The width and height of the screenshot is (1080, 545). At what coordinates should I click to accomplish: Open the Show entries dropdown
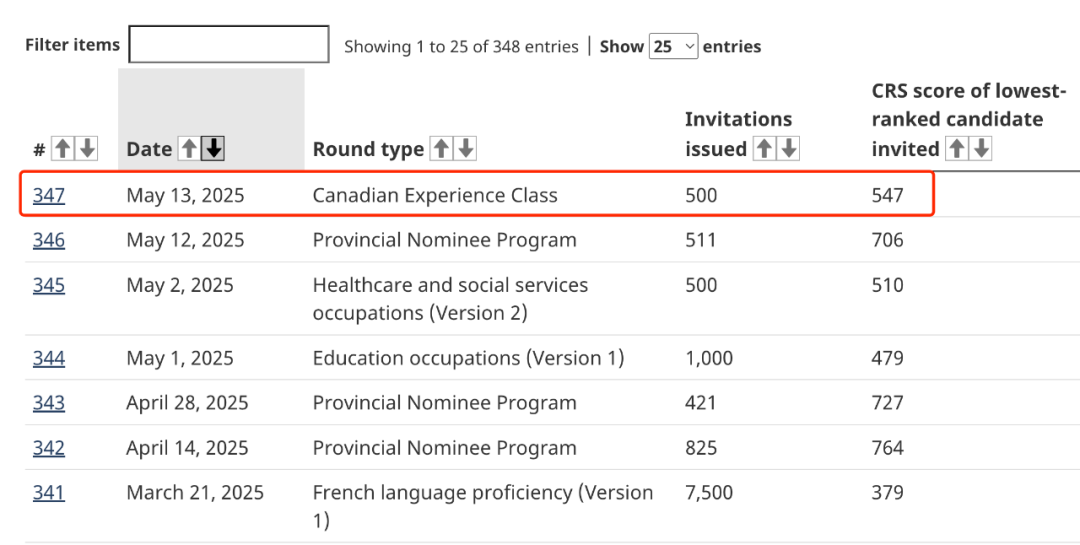coord(673,46)
